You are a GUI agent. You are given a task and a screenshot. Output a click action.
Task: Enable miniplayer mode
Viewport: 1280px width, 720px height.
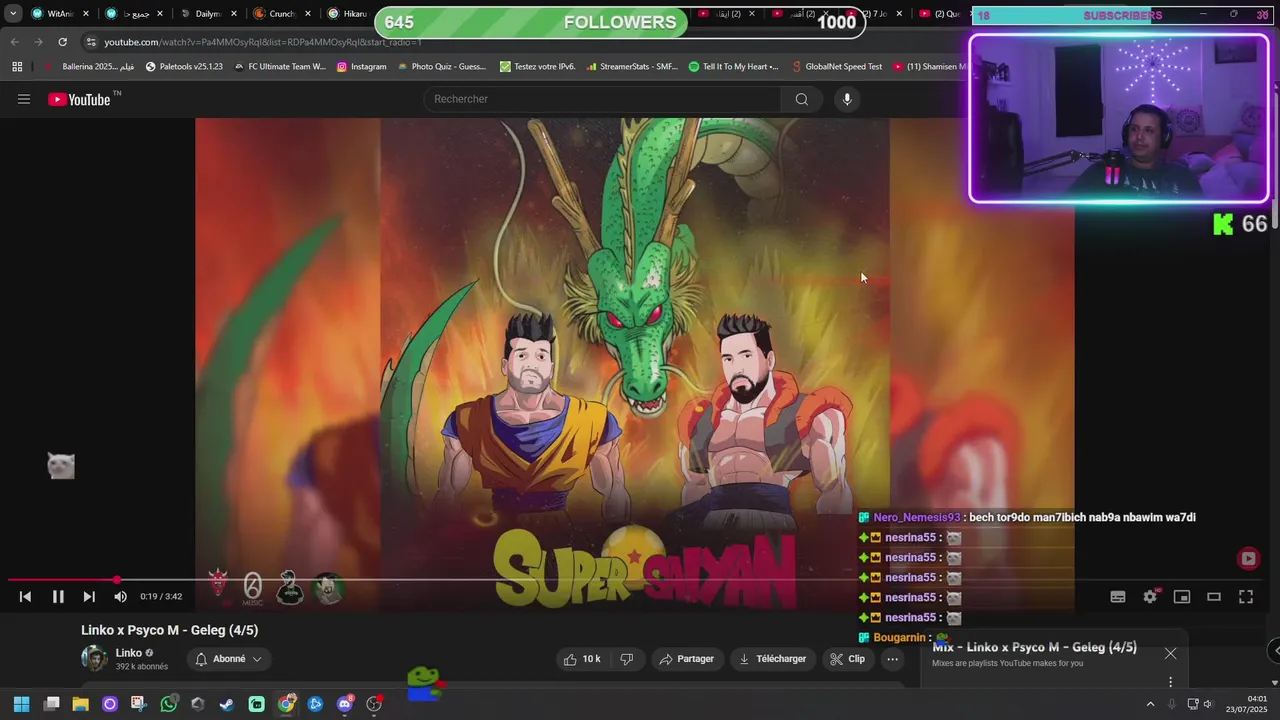tap(1182, 597)
